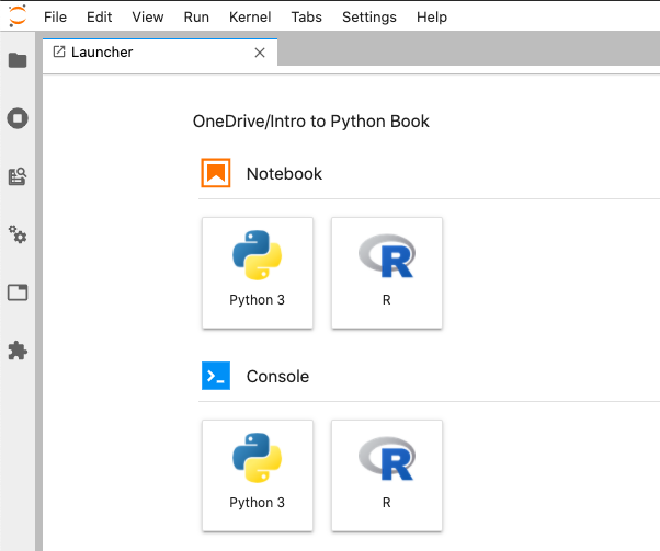This screenshot has height=551, width=660.
Task: Show Running Terminals and Kernels icon
Action: coord(18,118)
